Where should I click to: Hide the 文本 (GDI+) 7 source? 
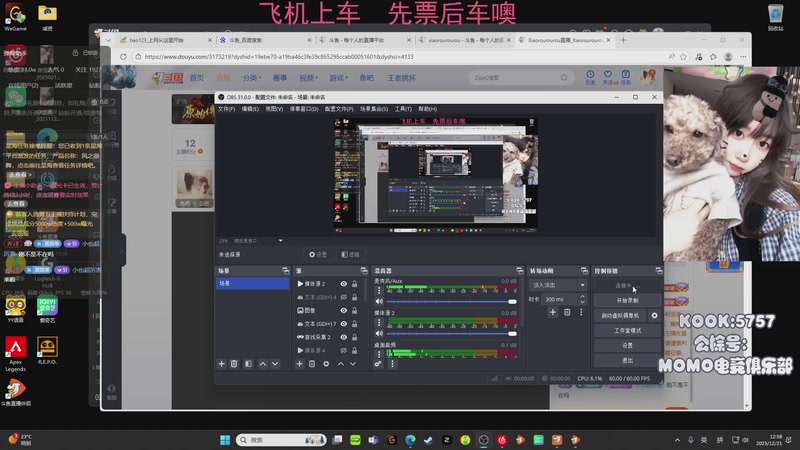click(343, 323)
